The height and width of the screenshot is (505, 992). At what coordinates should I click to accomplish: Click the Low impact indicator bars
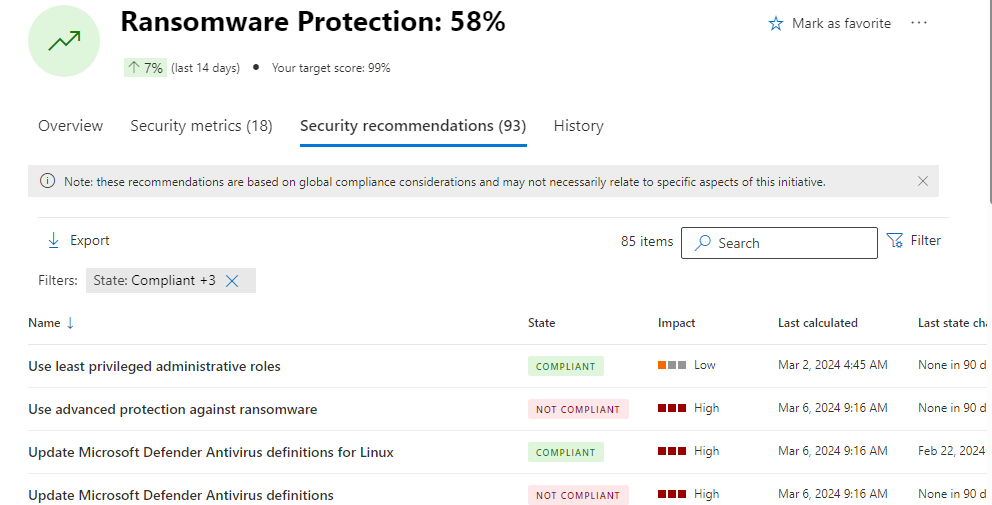[672, 365]
